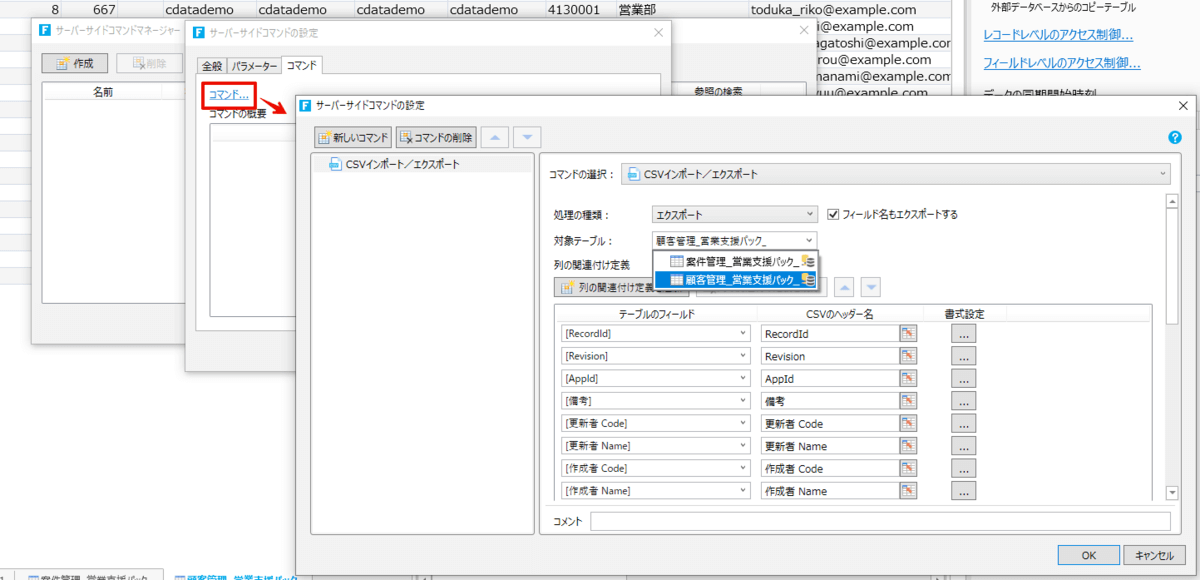Move column mapping down arrow icon
This screenshot has width=1200, height=580.
click(x=871, y=287)
